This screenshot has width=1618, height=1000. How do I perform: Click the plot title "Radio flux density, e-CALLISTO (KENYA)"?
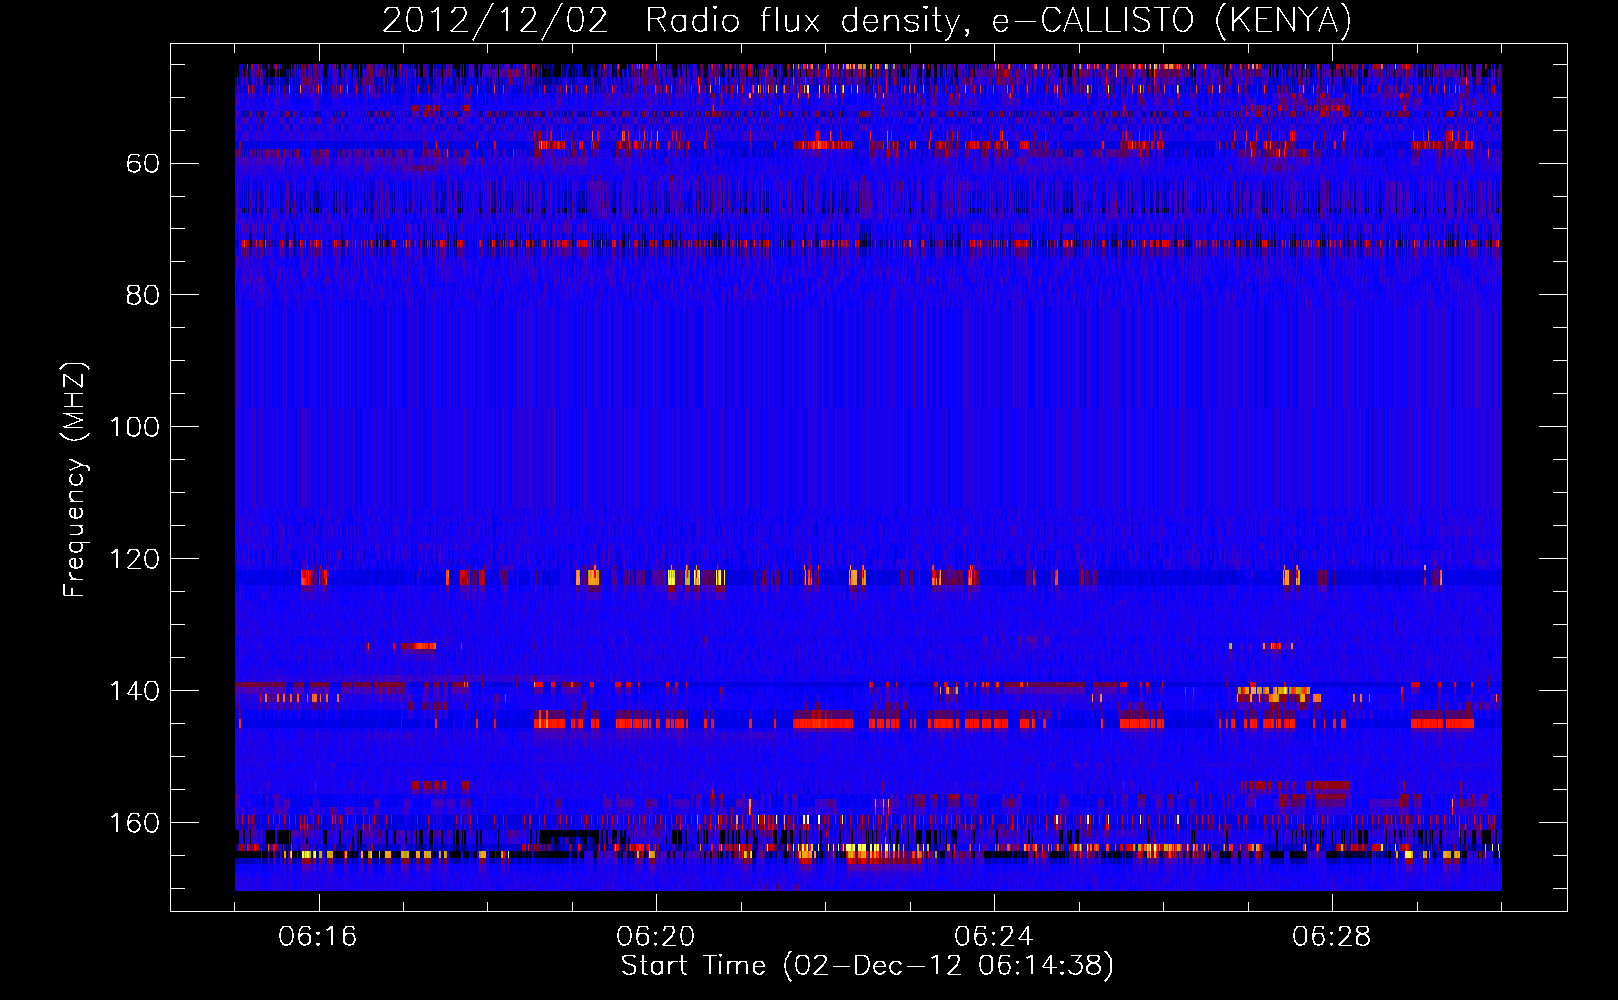click(998, 21)
